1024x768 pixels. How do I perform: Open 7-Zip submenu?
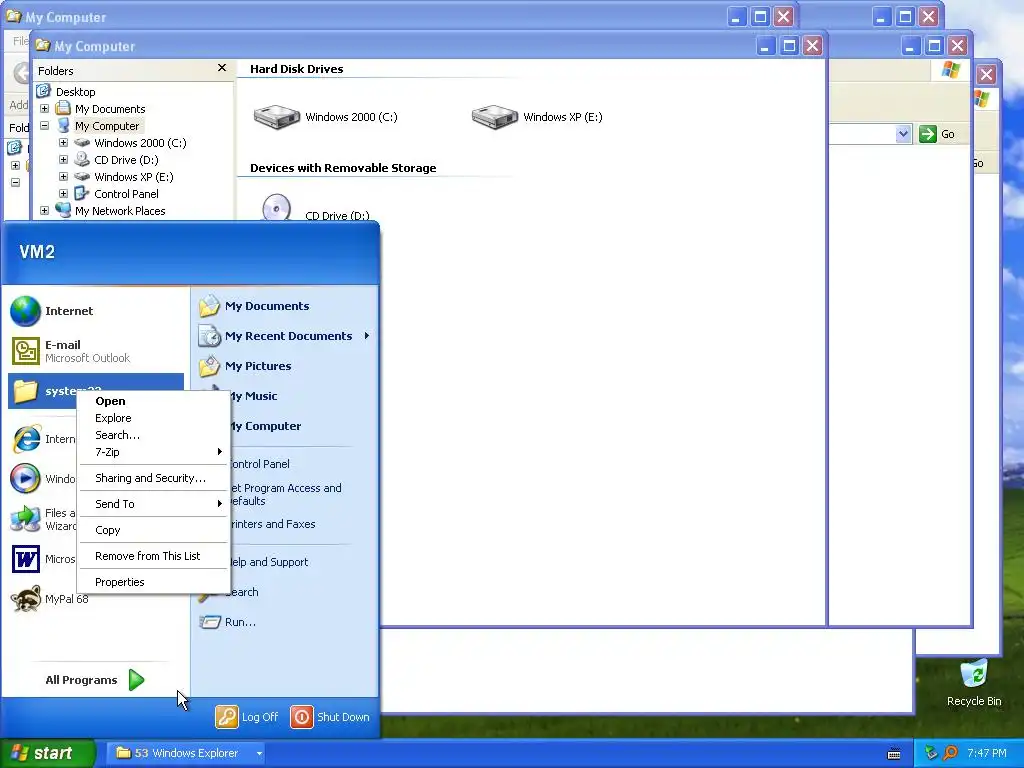point(153,452)
